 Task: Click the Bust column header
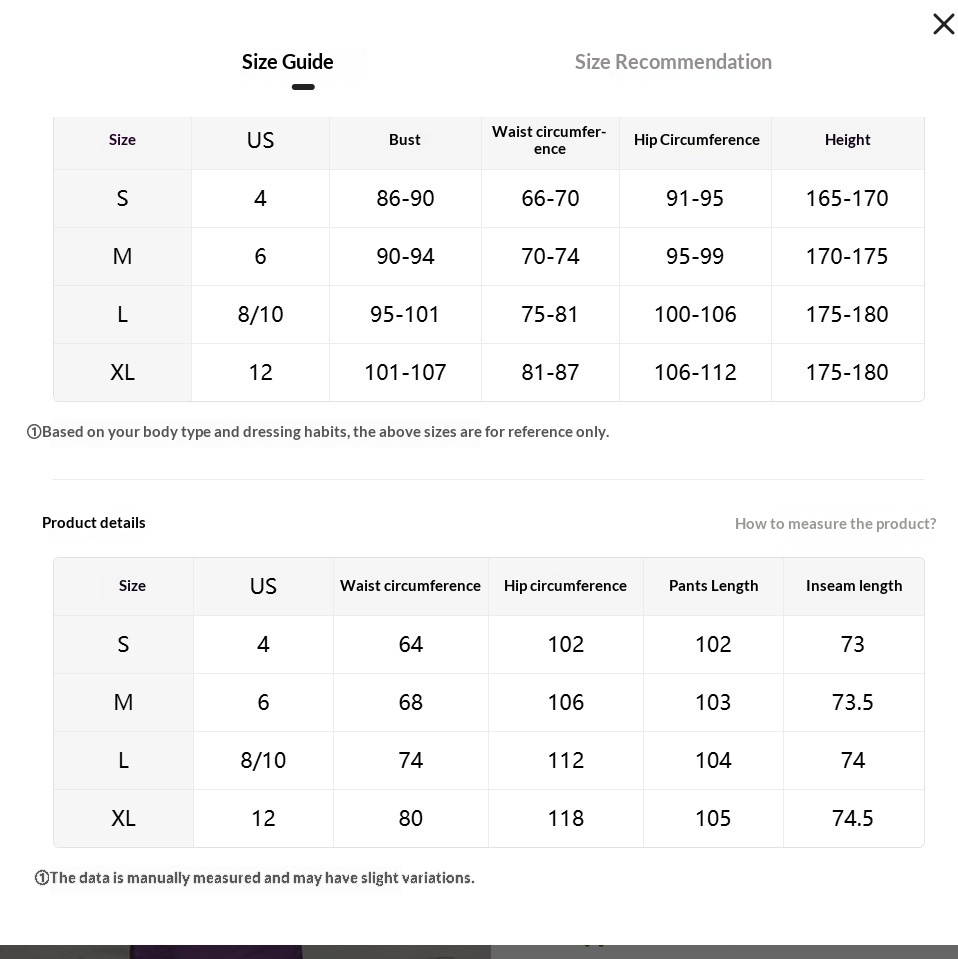(405, 140)
